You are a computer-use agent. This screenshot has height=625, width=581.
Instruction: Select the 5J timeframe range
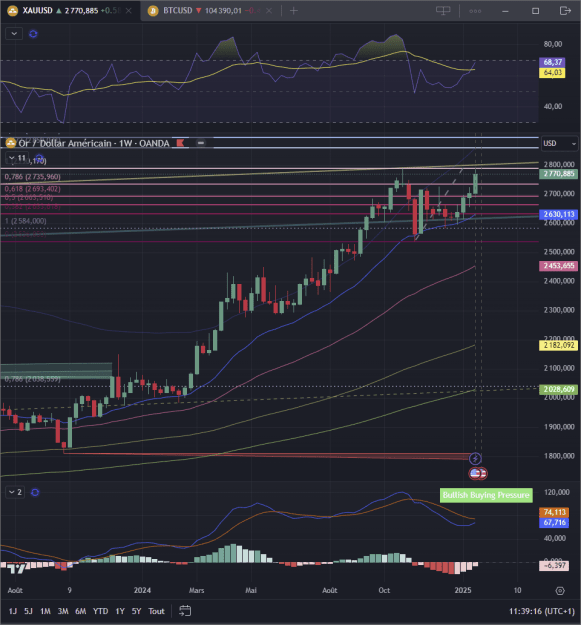[28, 611]
